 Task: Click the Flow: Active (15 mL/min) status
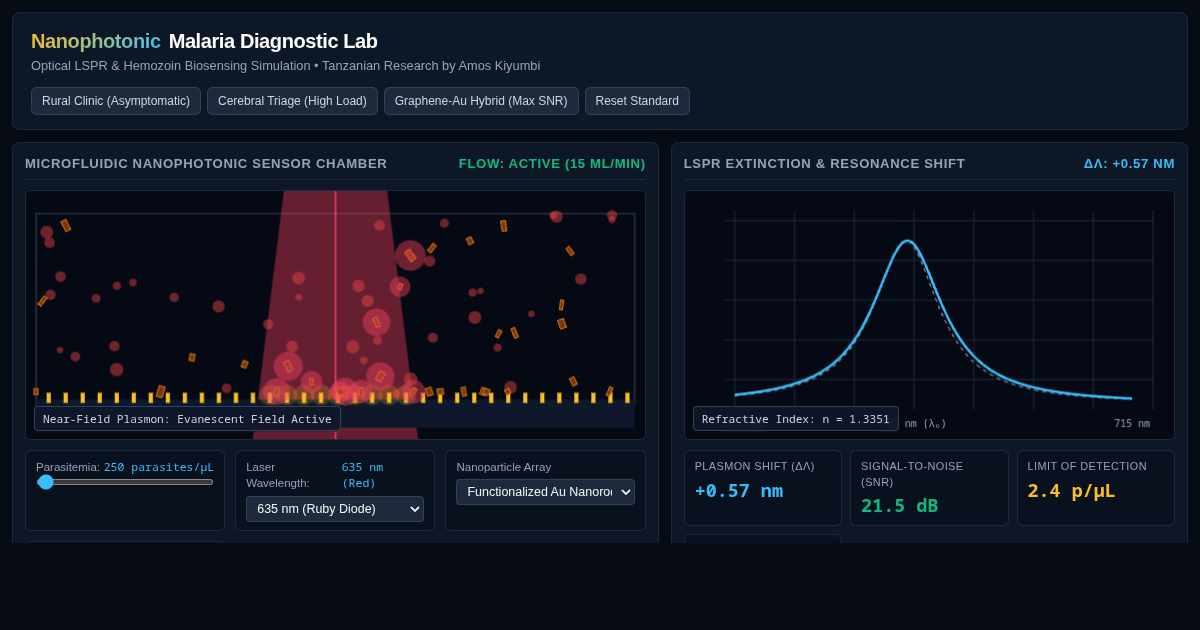[552, 164]
